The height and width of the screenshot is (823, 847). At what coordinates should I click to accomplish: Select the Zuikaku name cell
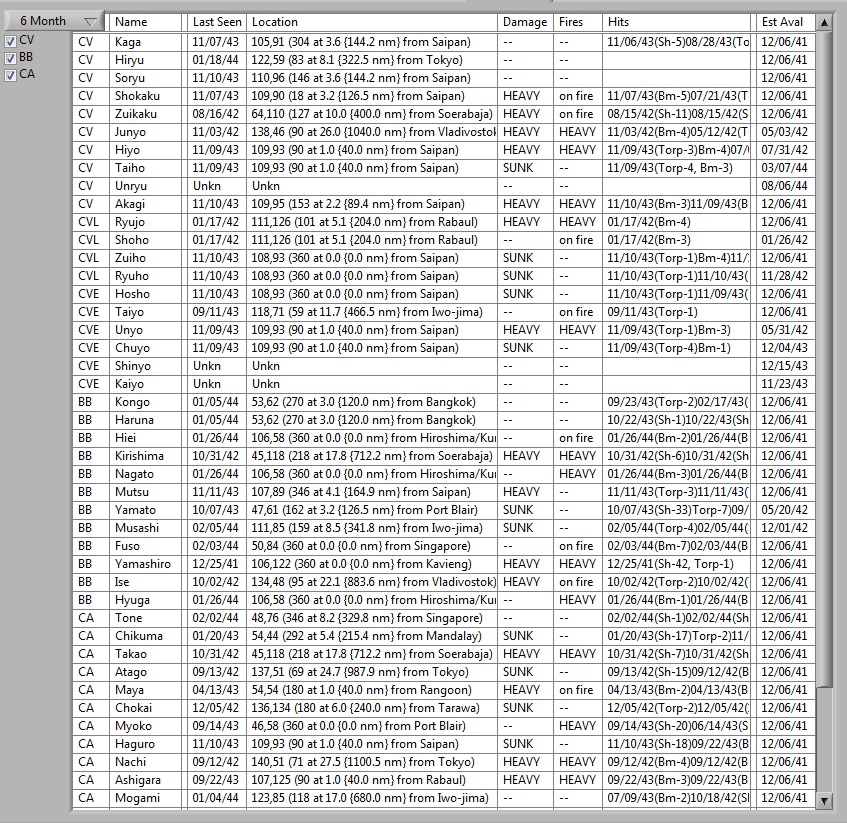[x=146, y=114]
